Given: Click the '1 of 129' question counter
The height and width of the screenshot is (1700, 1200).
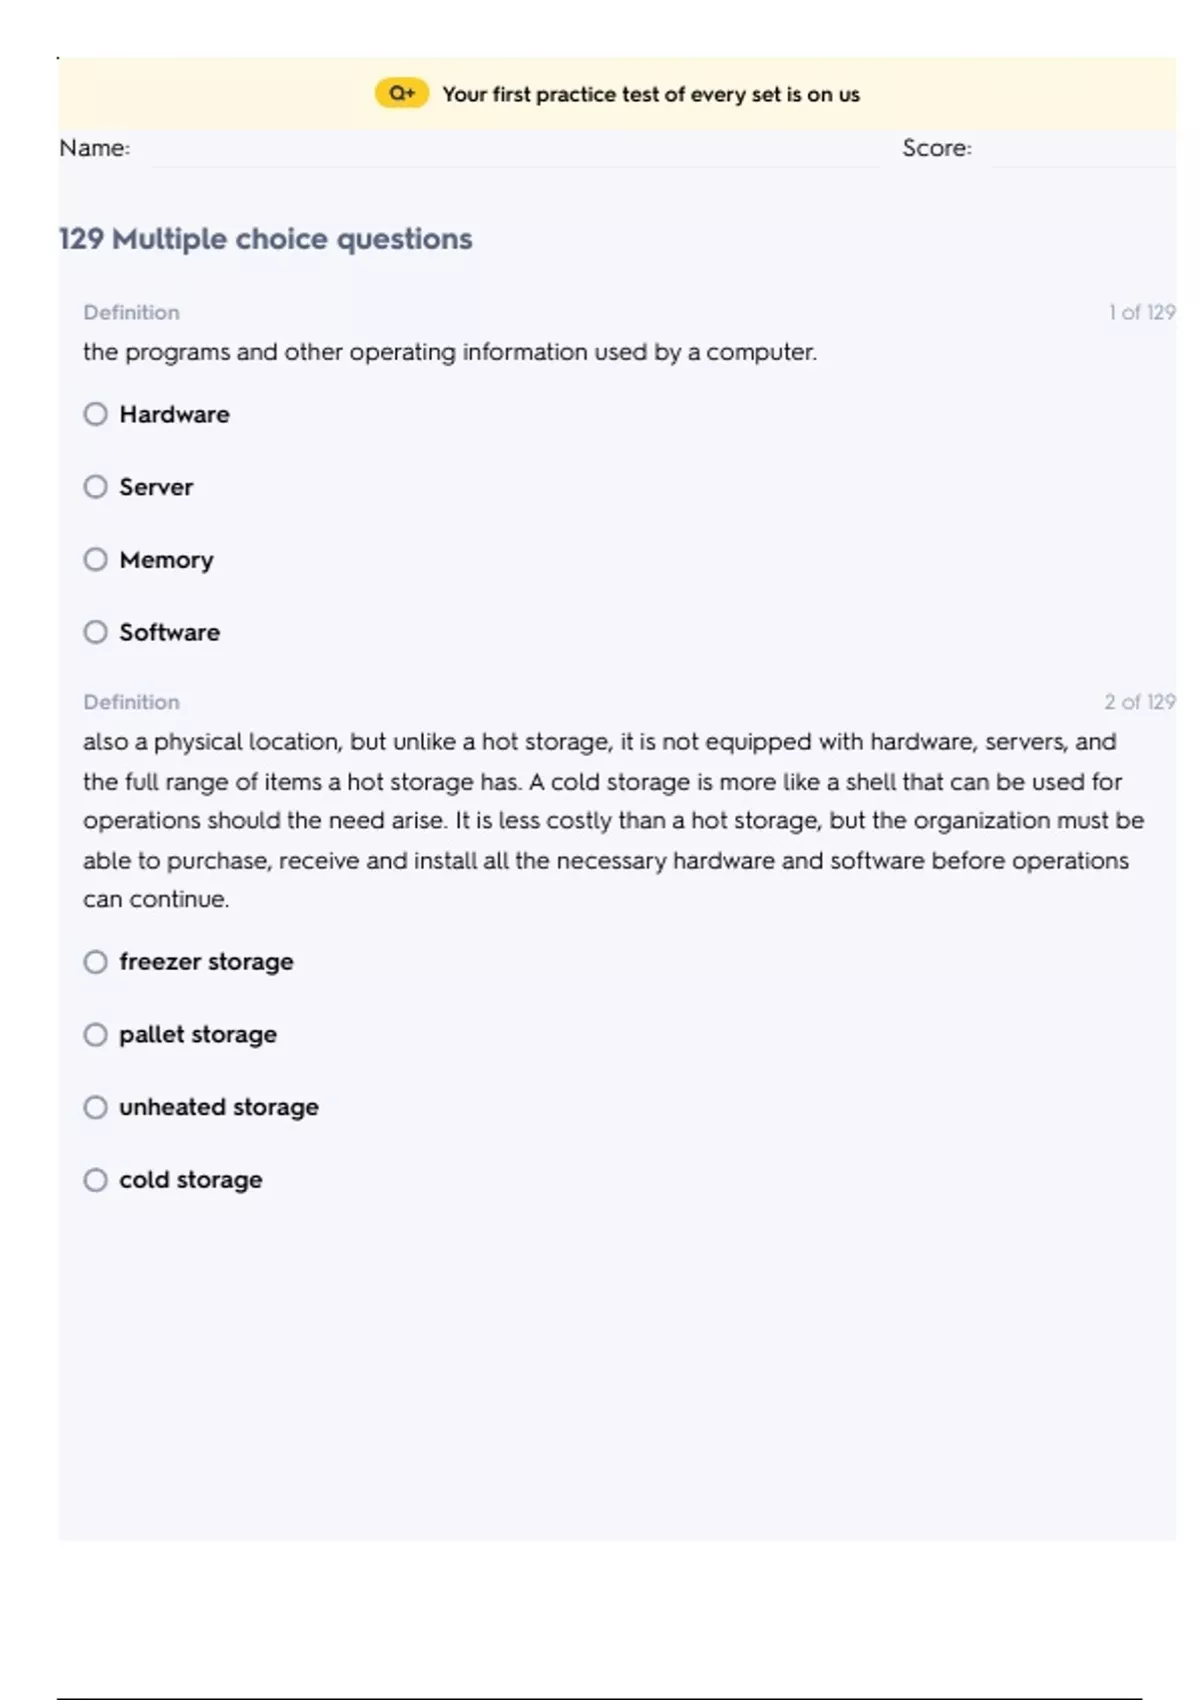Looking at the screenshot, I should coord(1141,312).
